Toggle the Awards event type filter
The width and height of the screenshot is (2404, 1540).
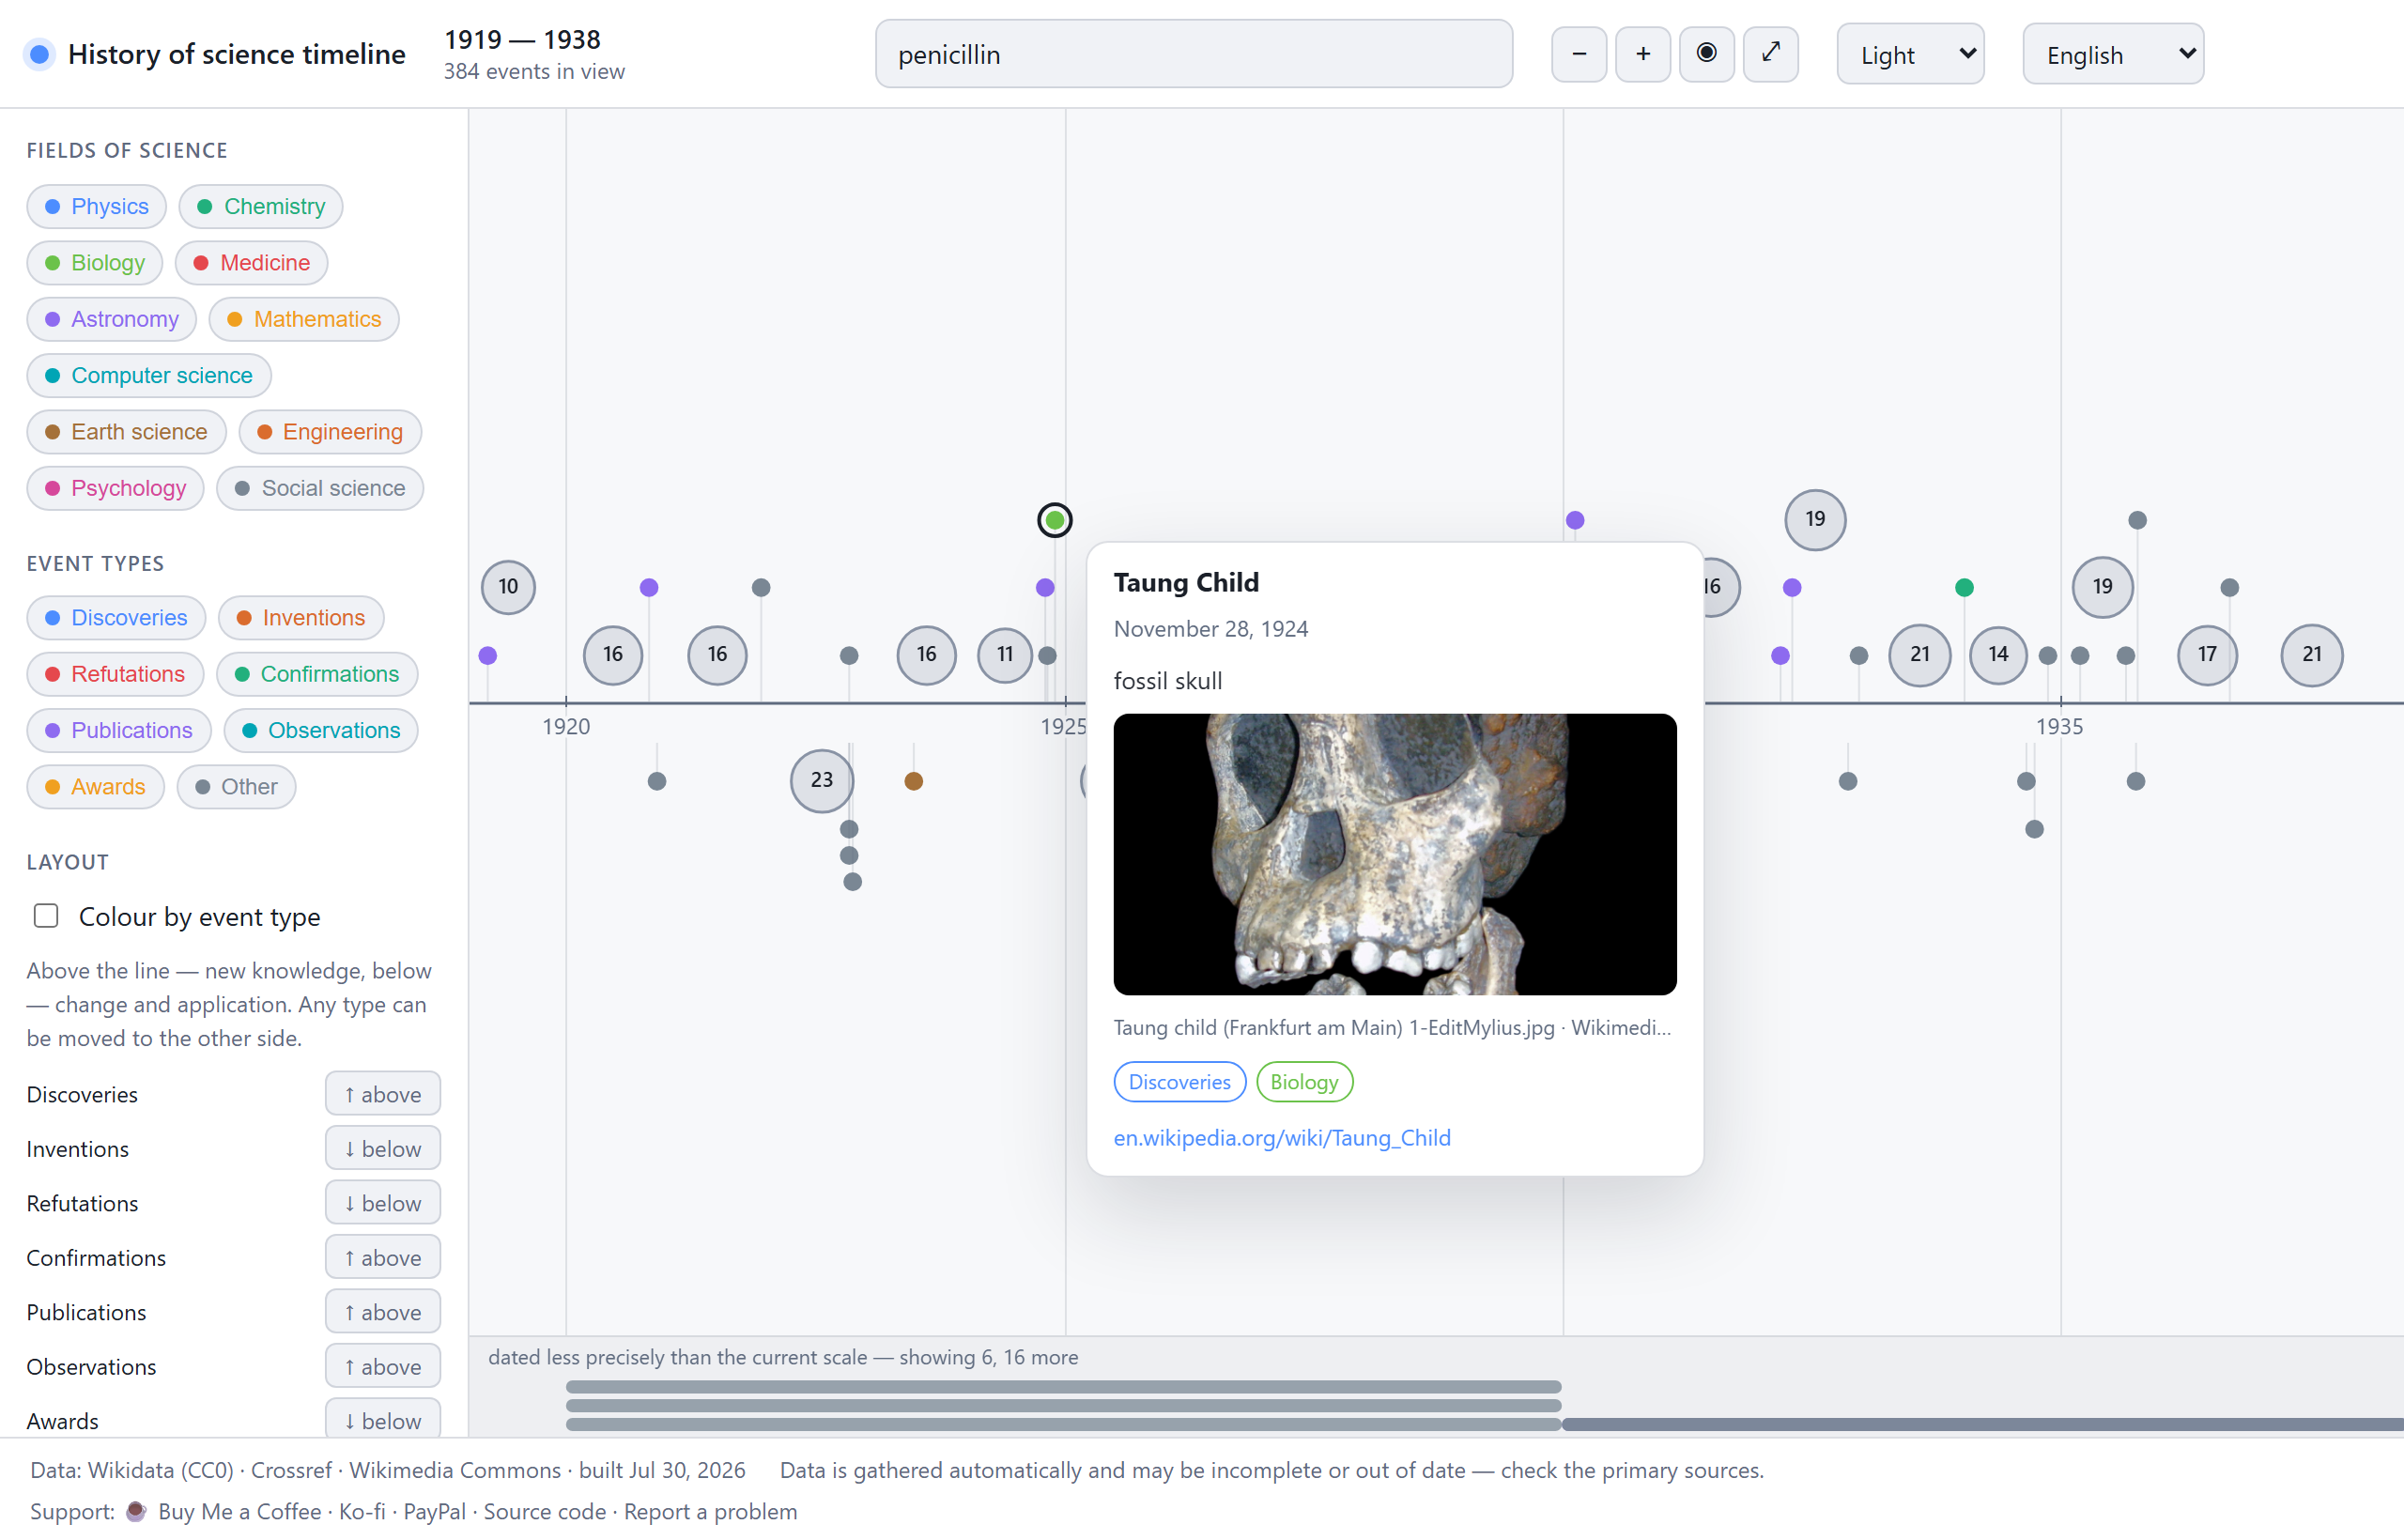[96, 787]
